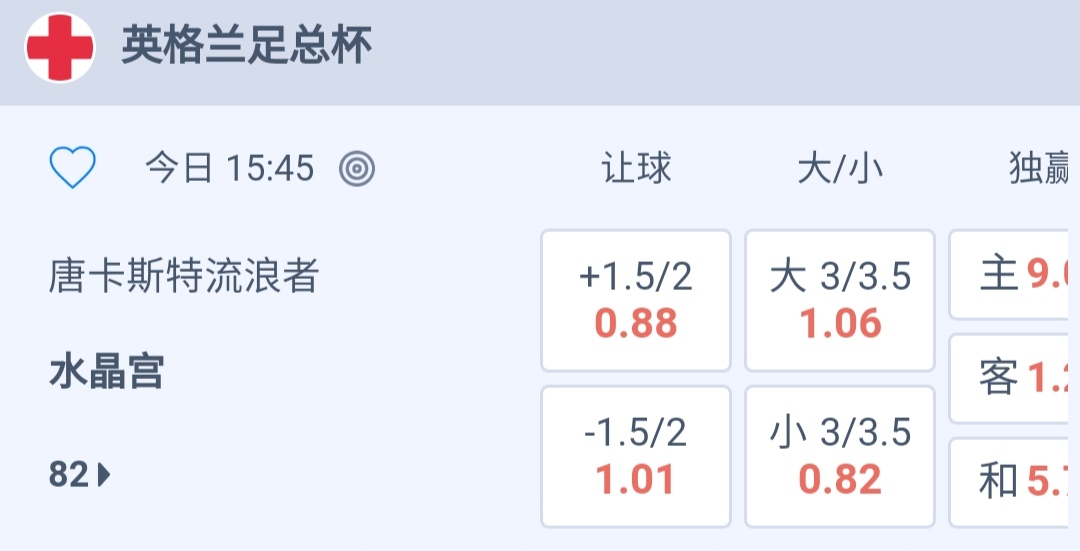
Task: Select the 让球 handicap column header
Action: (x=636, y=169)
